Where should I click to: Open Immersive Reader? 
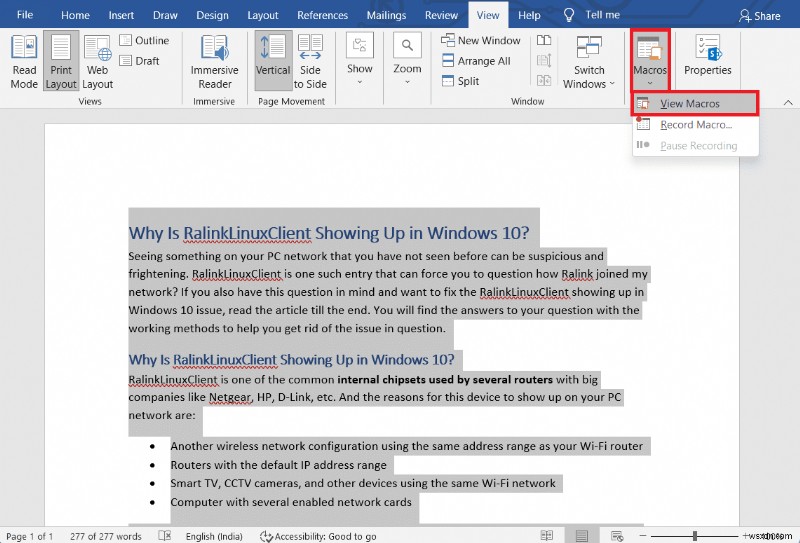[x=214, y=60]
